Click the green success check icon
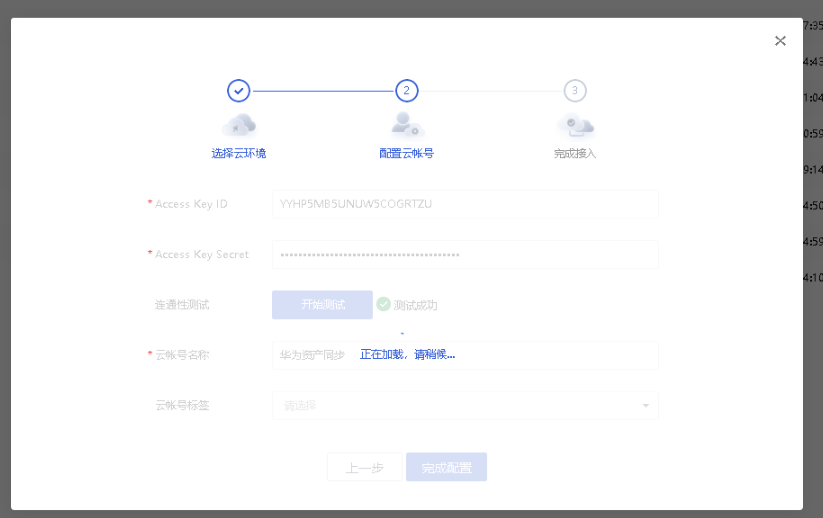The image size is (823, 518). 384,304
